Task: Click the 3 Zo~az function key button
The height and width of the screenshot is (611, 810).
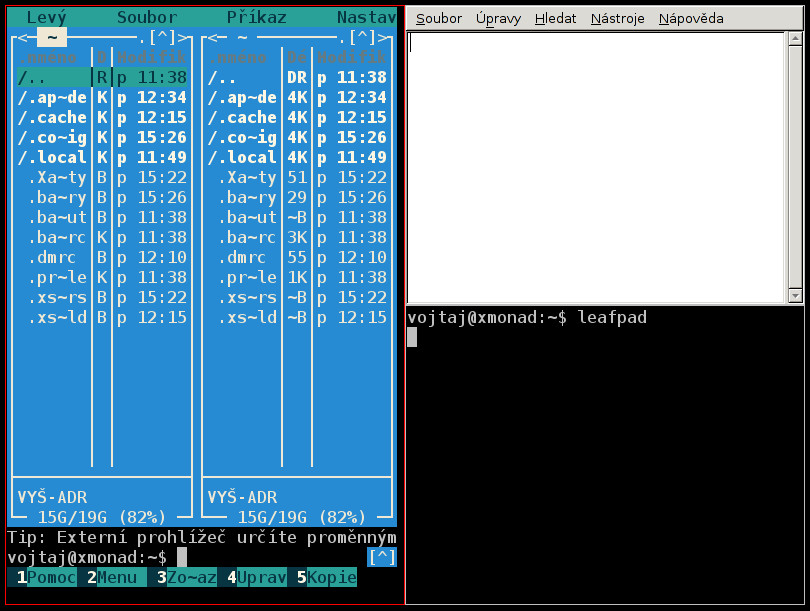Action: click(x=186, y=577)
